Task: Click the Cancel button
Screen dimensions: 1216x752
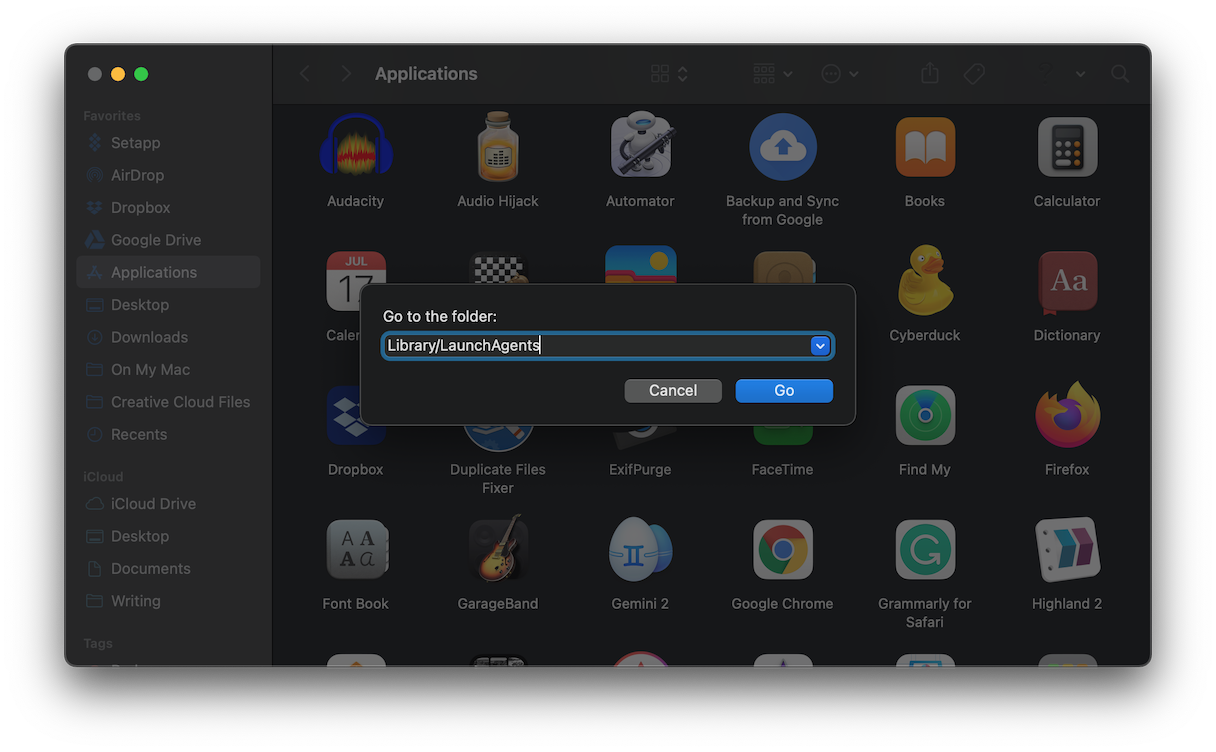Action: pos(673,391)
